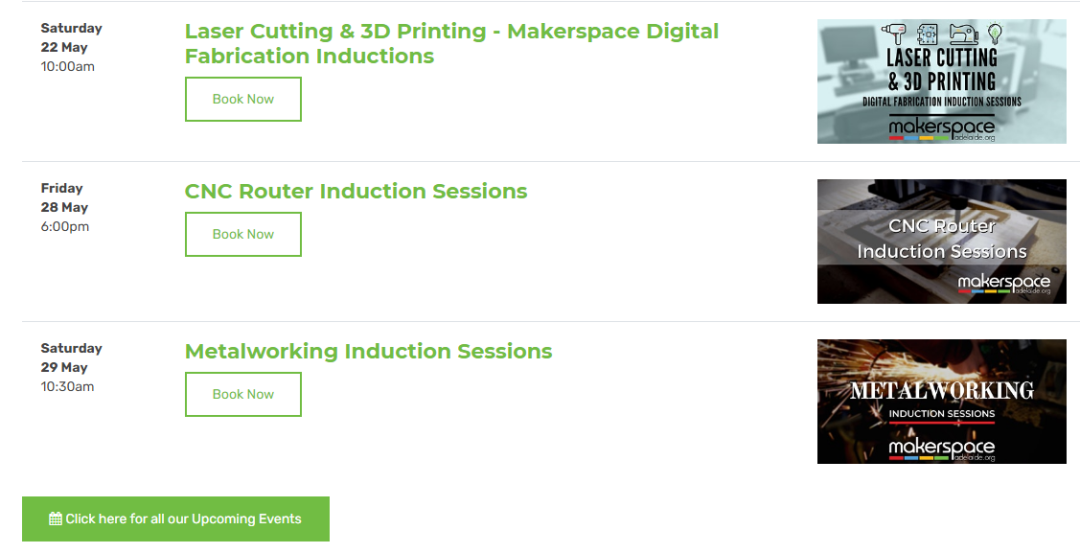
Task: Click makerspace logo in the CNC Router banner
Action: (x=1004, y=284)
